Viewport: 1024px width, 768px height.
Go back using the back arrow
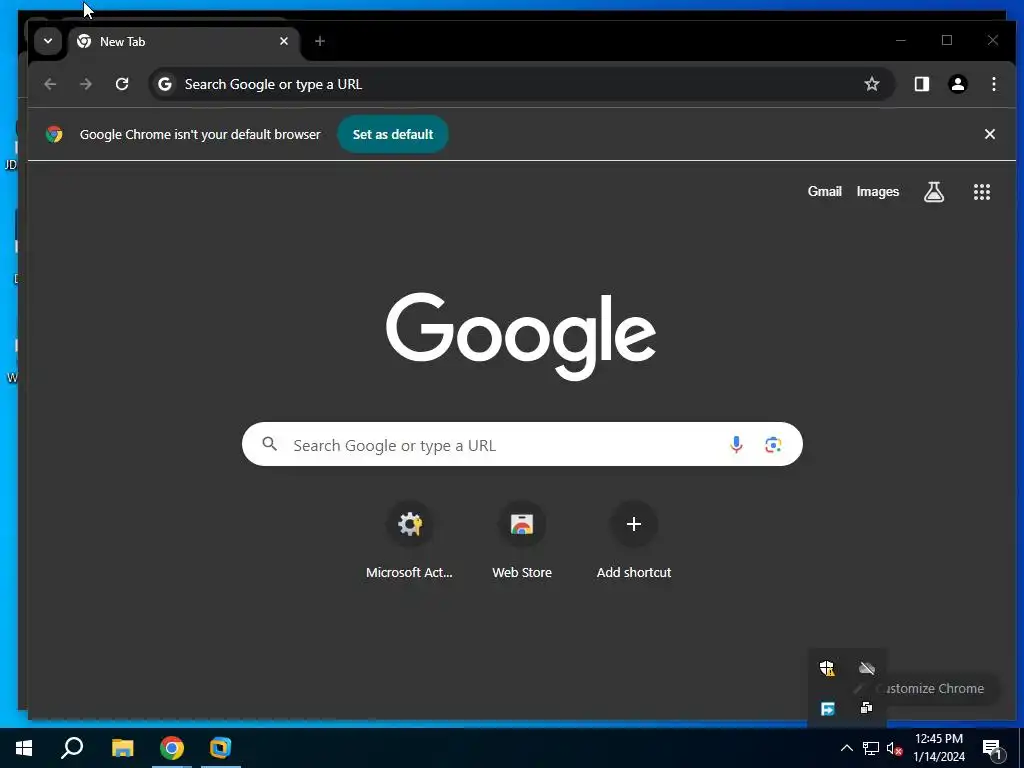(50, 84)
